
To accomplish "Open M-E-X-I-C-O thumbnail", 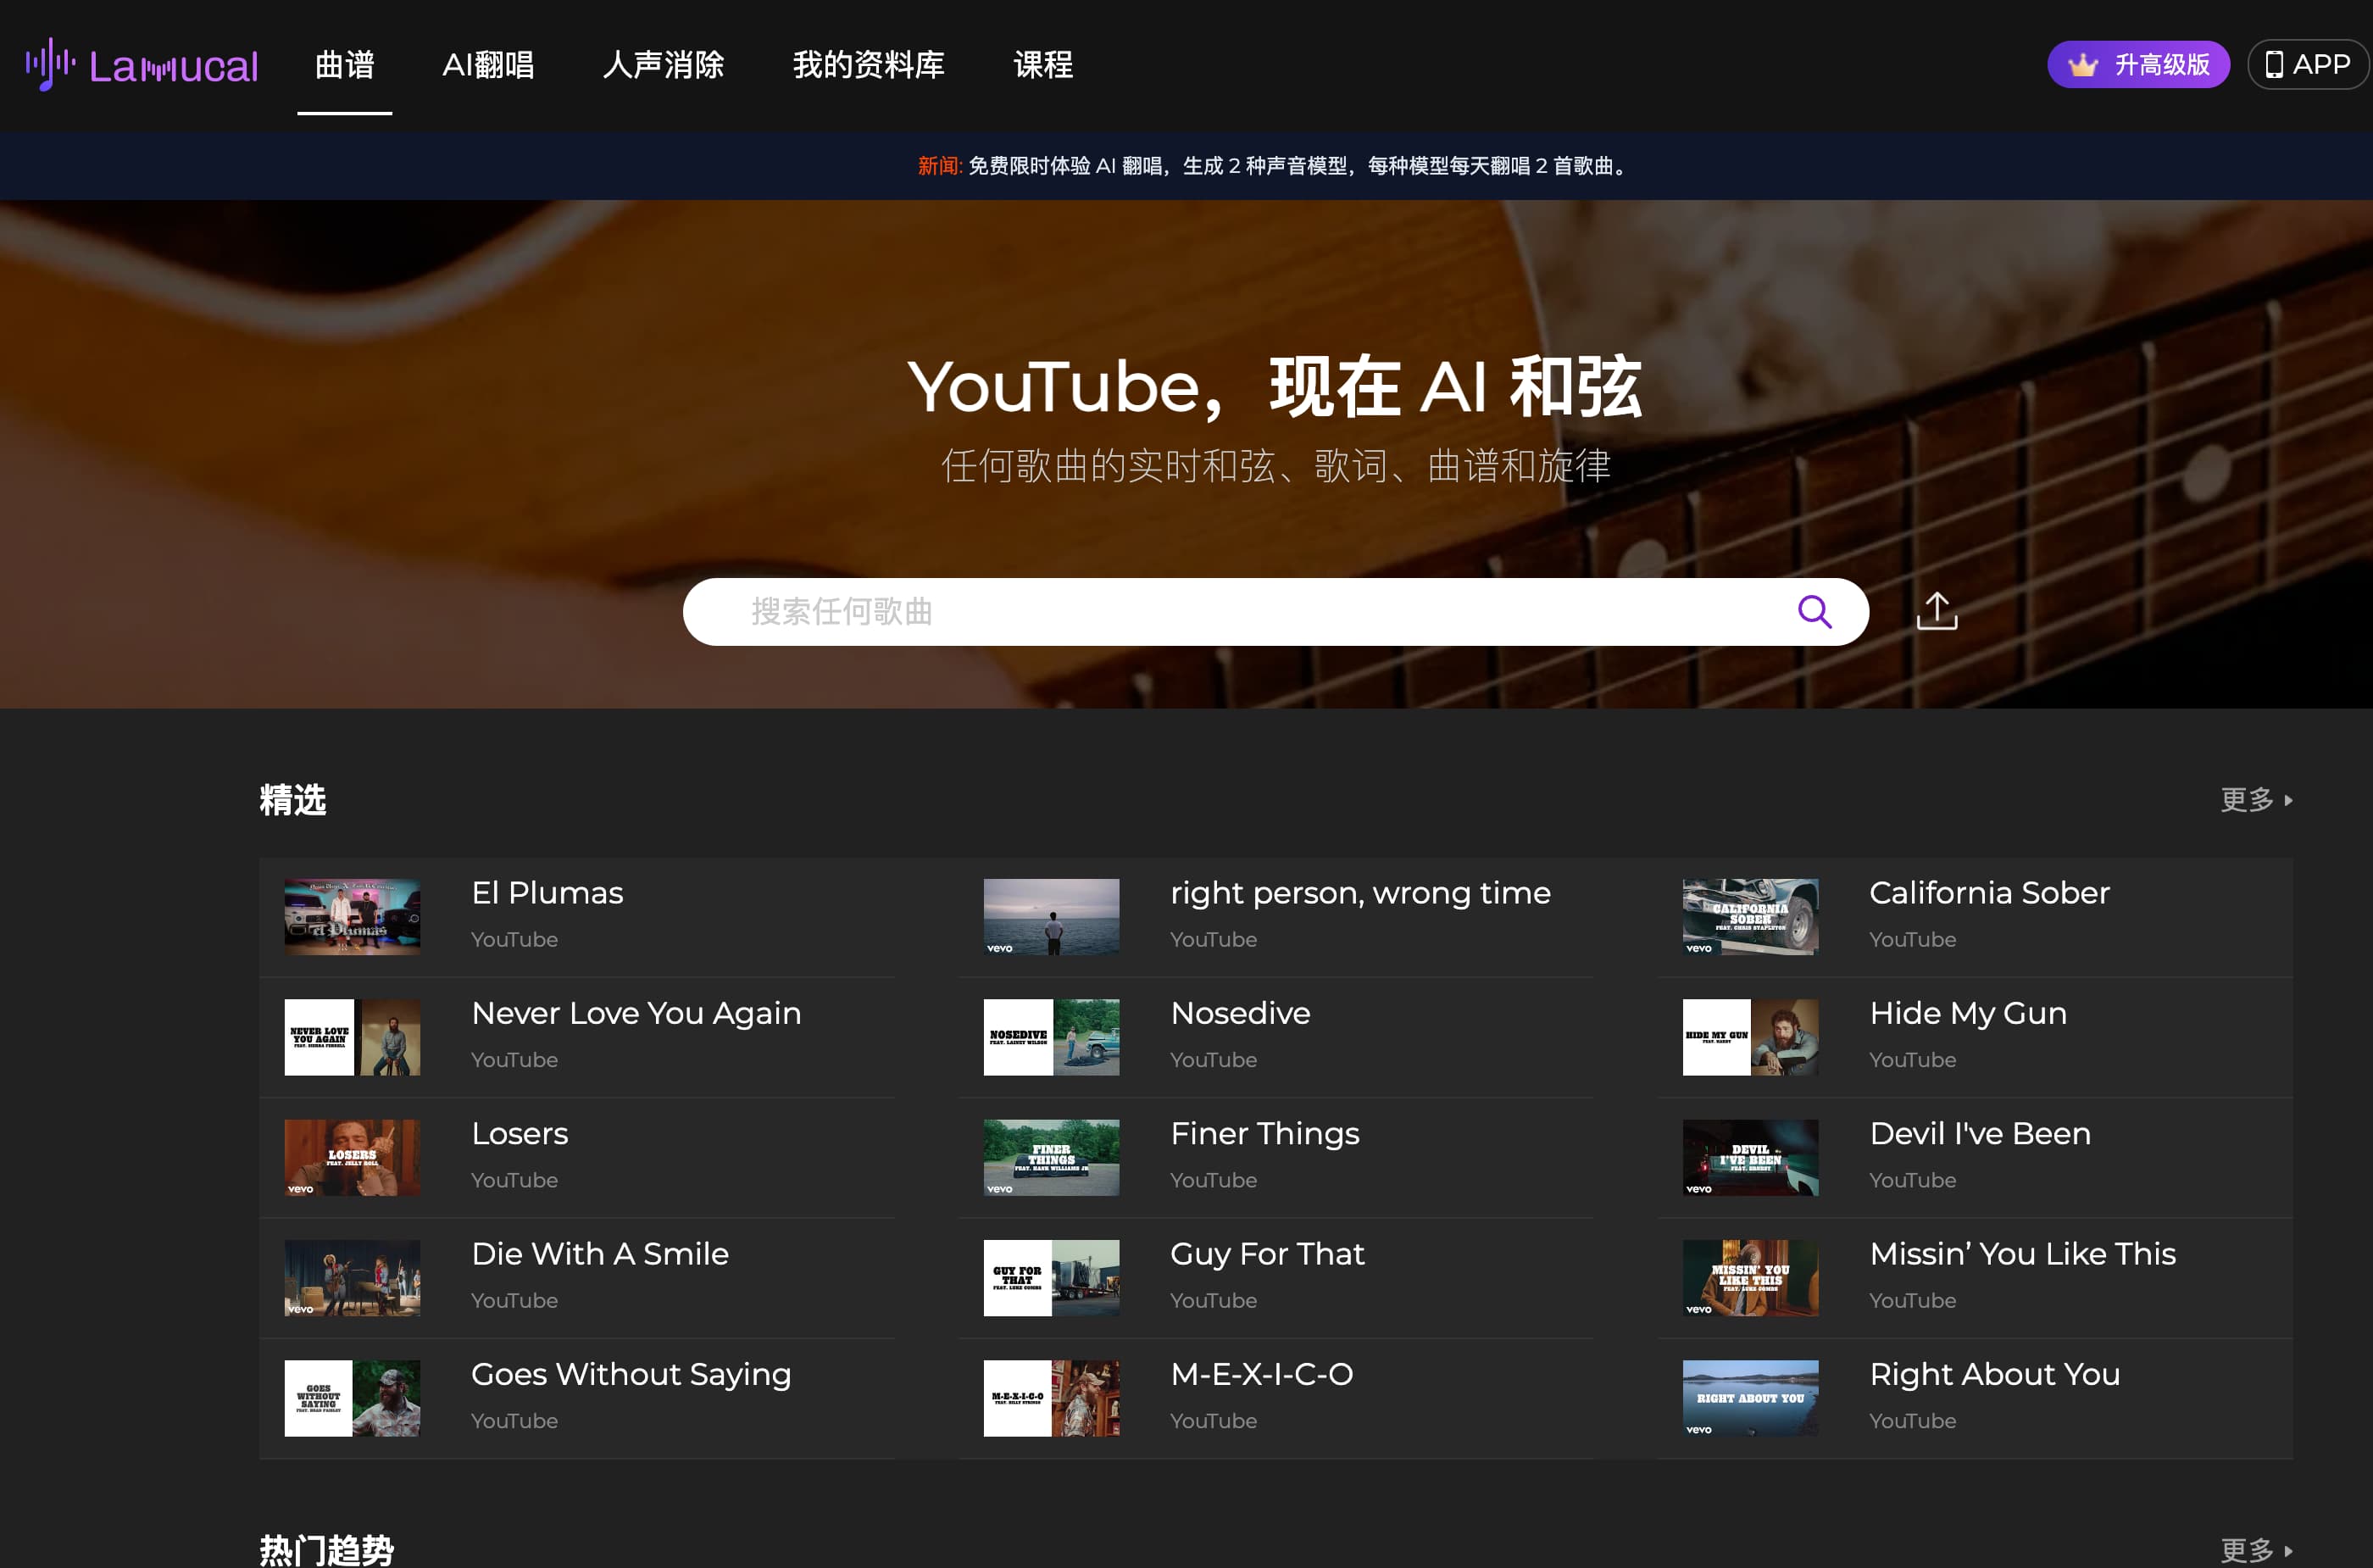I will click(1051, 1398).
